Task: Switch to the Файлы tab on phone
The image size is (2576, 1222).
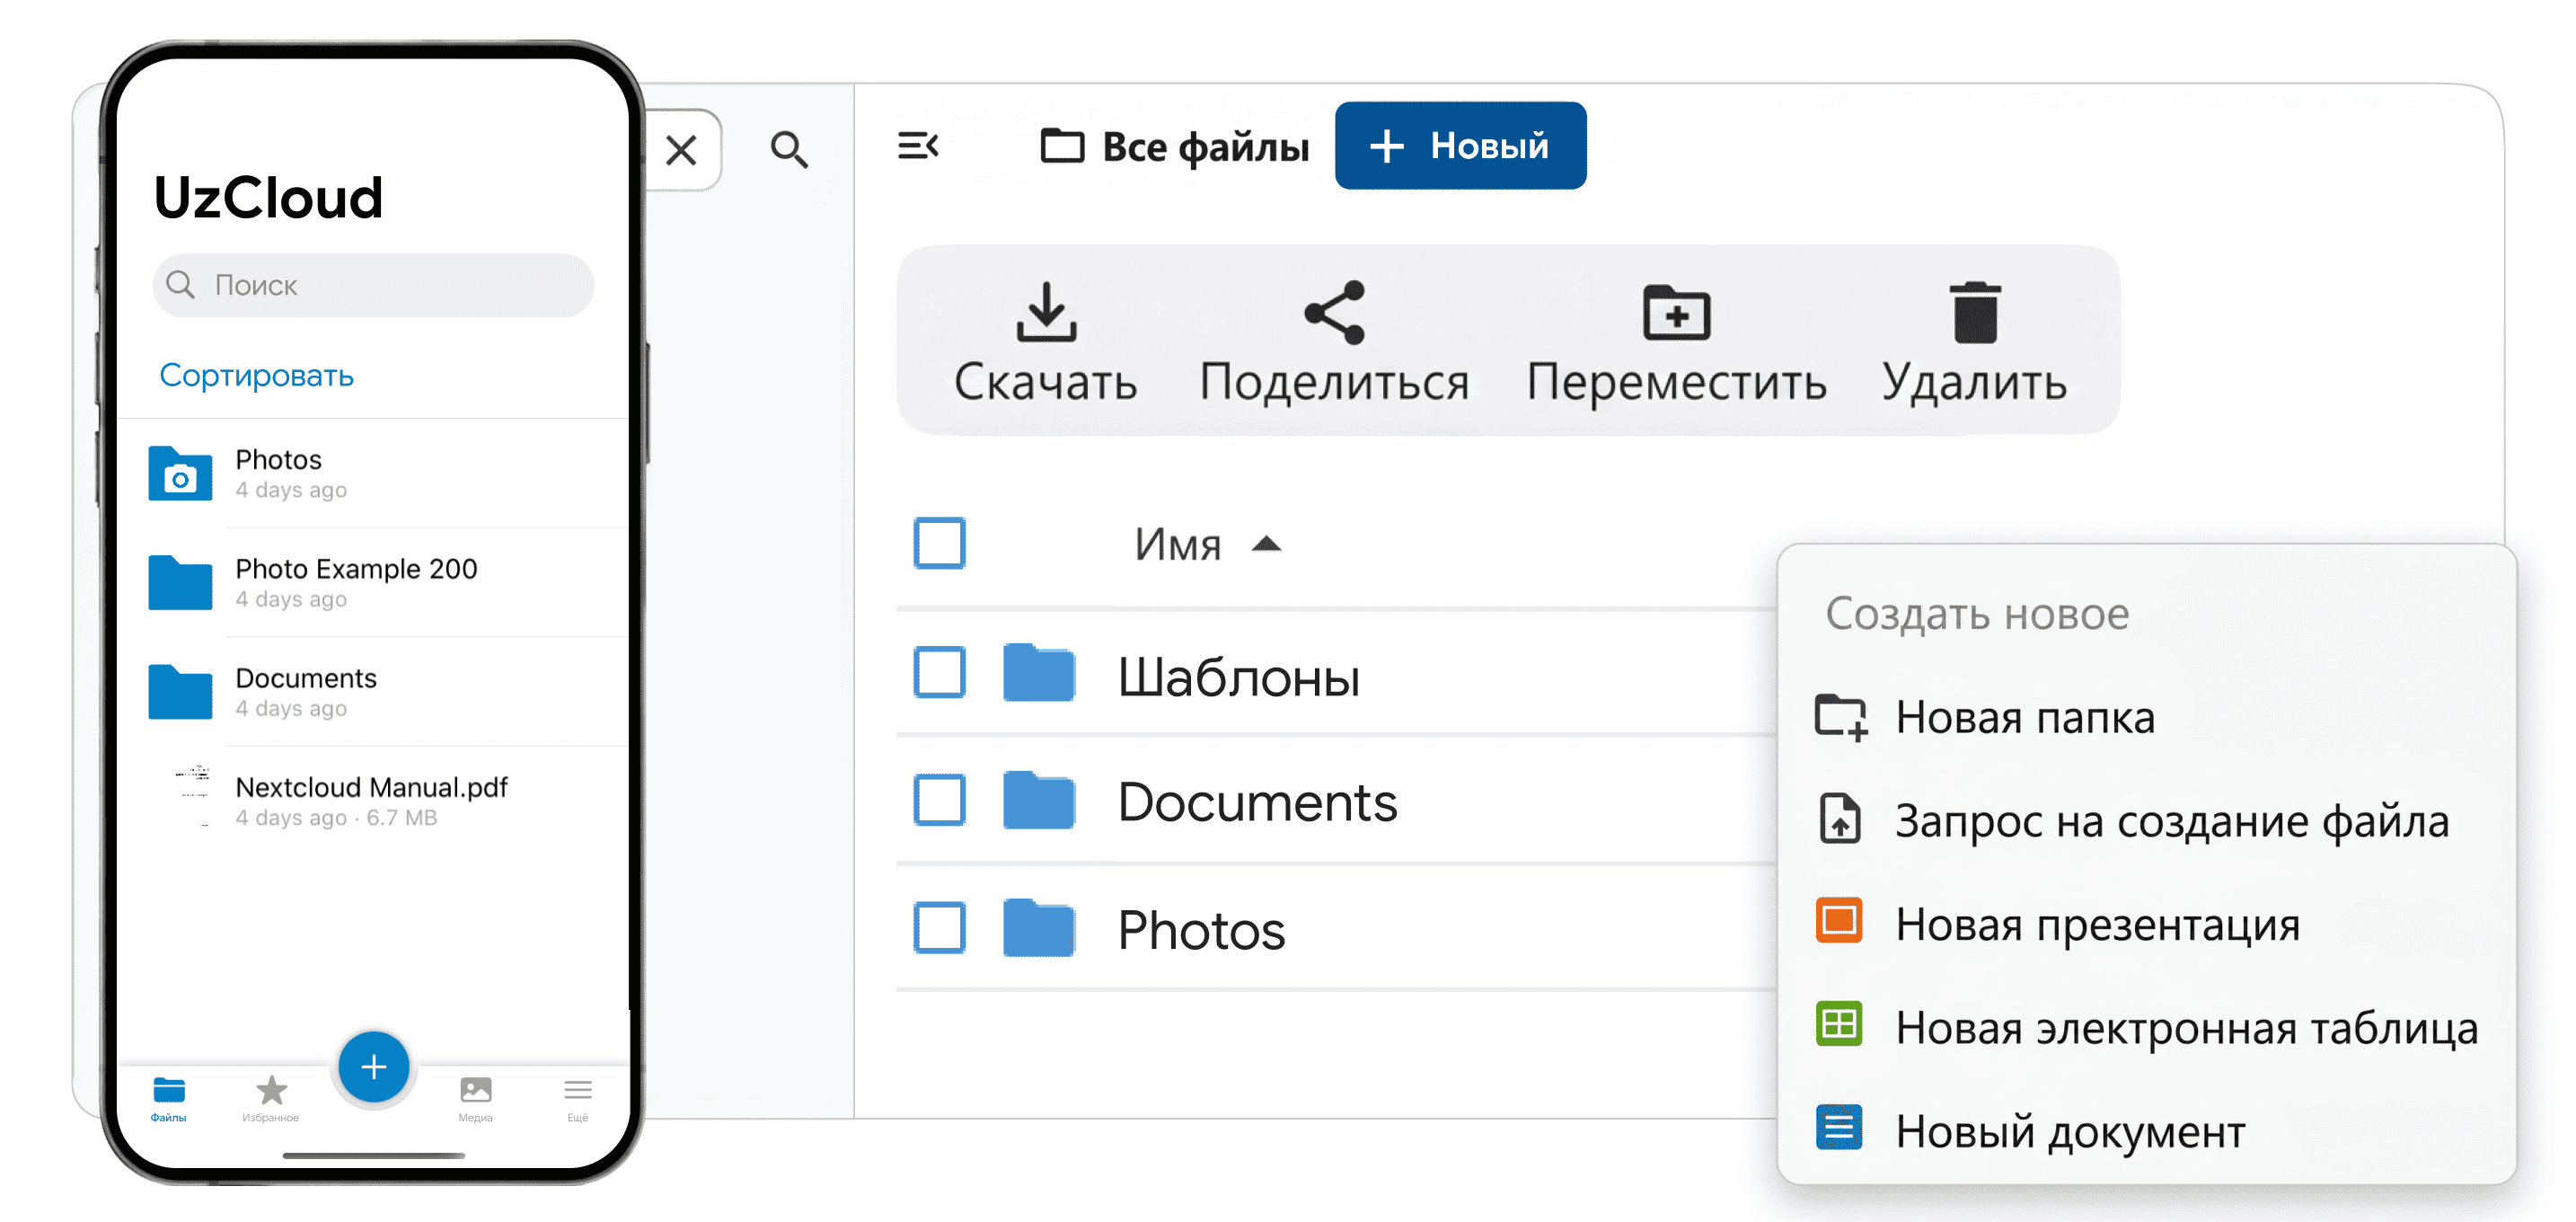Action: click(x=168, y=1098)
